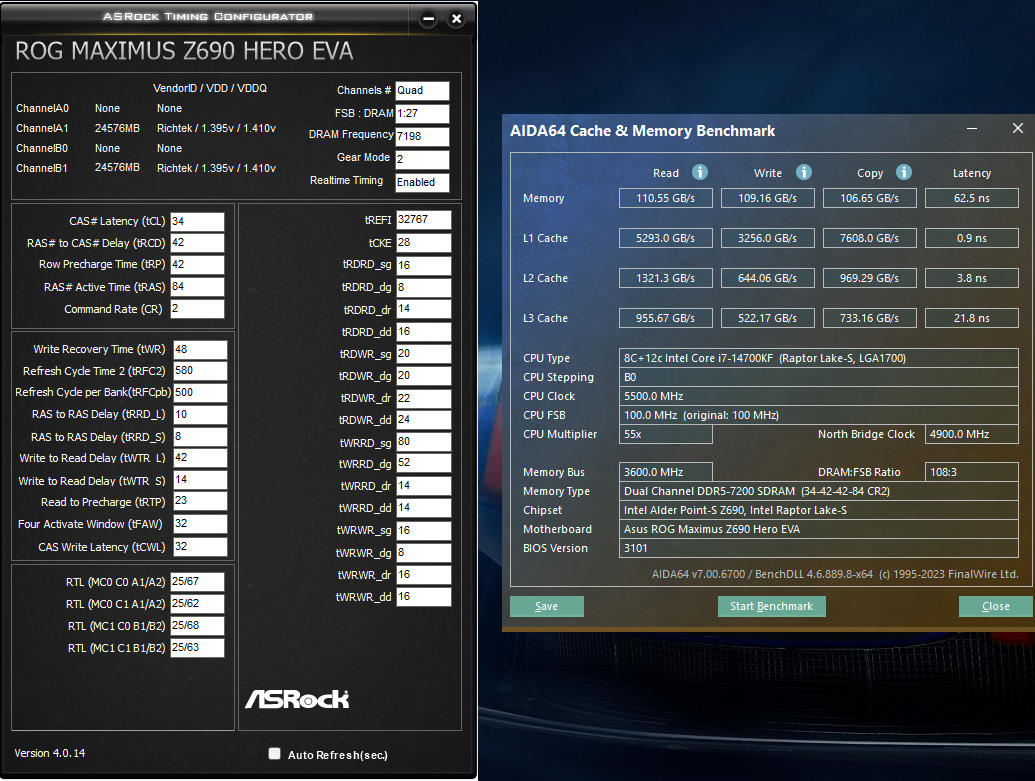Click Start Benchmark button
The image size is (1035, 781).
[x=772, y=606]
